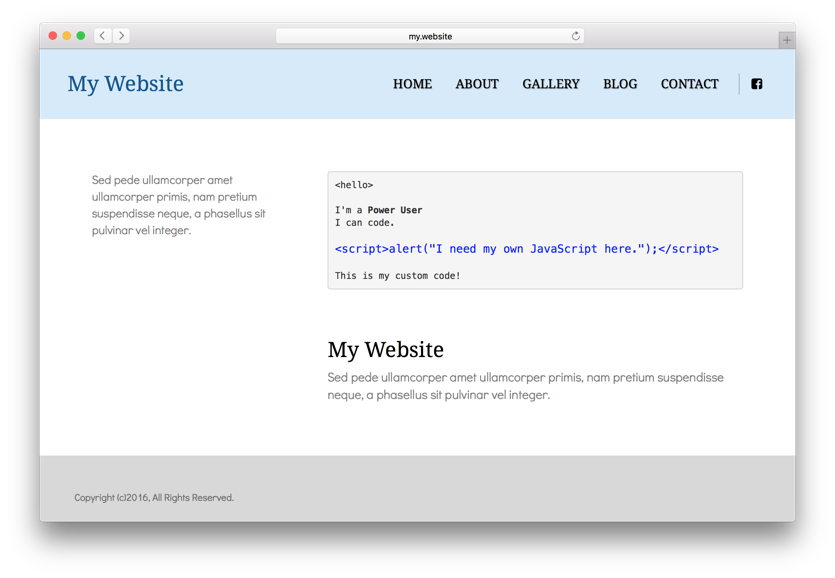Viewport: 835px width, 578px height.
Task: Click the bold Power User text
Action: [395, 210]
